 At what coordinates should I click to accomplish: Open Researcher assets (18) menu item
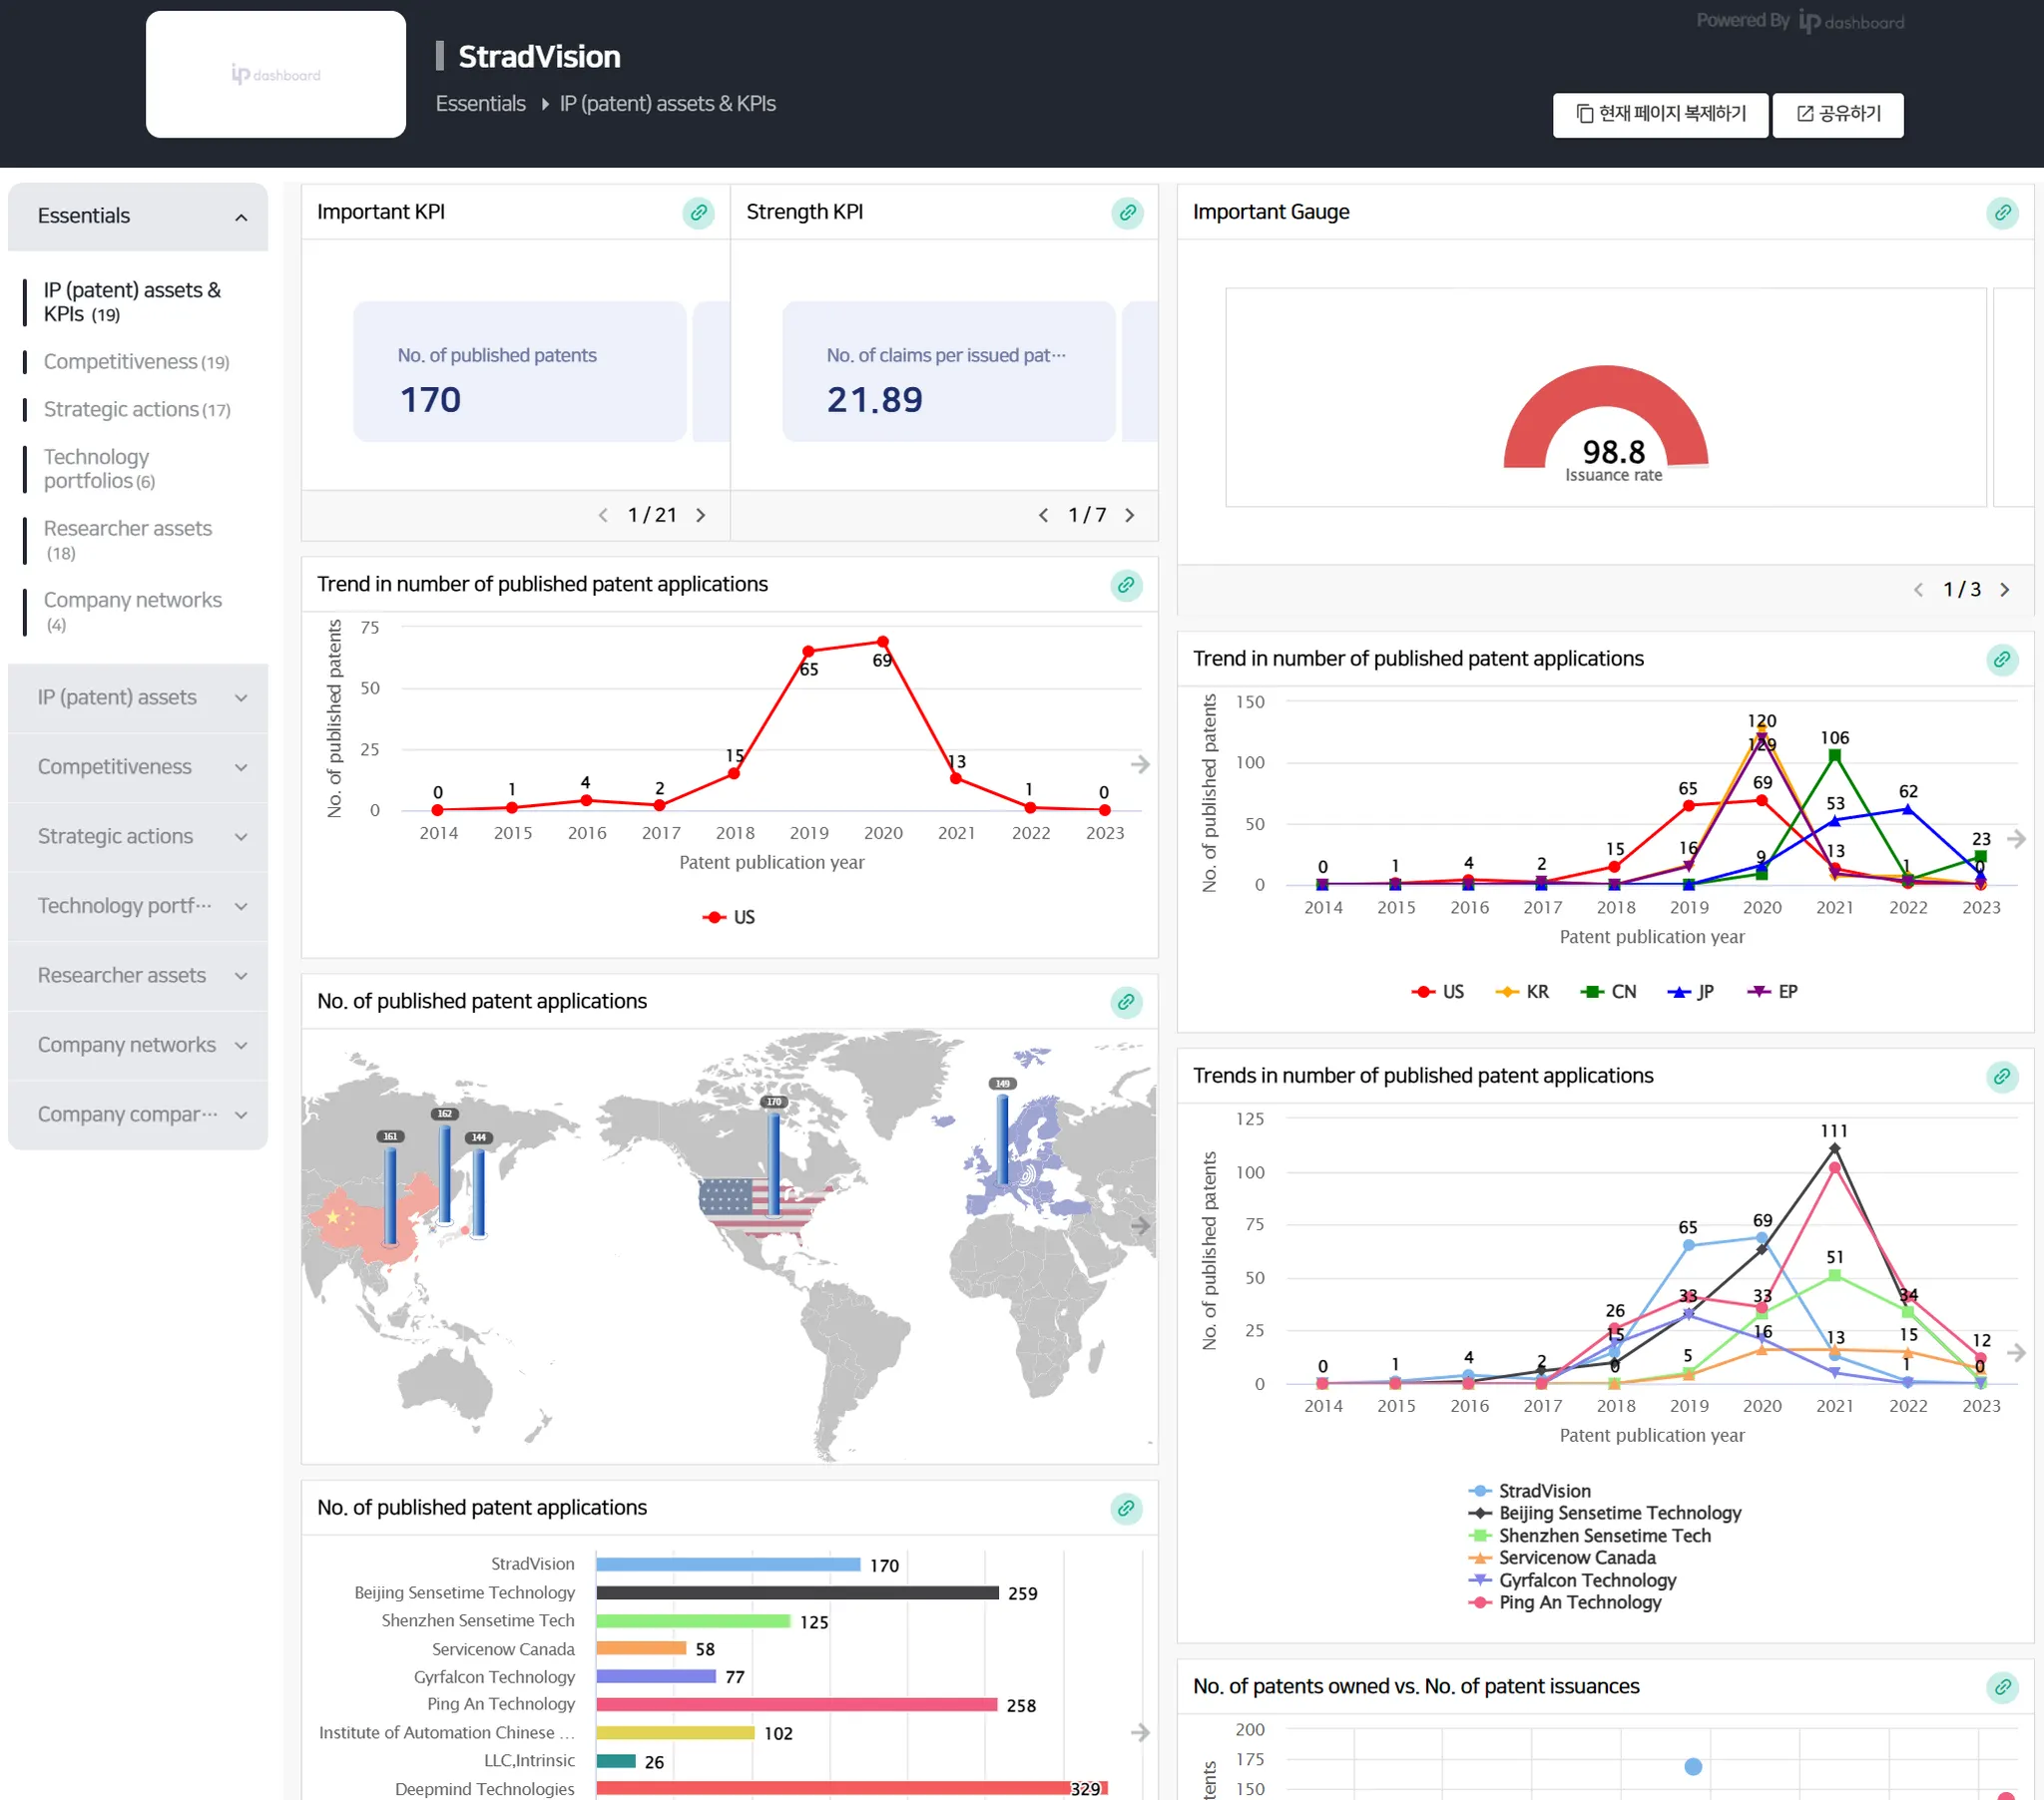tap(127, 529)
